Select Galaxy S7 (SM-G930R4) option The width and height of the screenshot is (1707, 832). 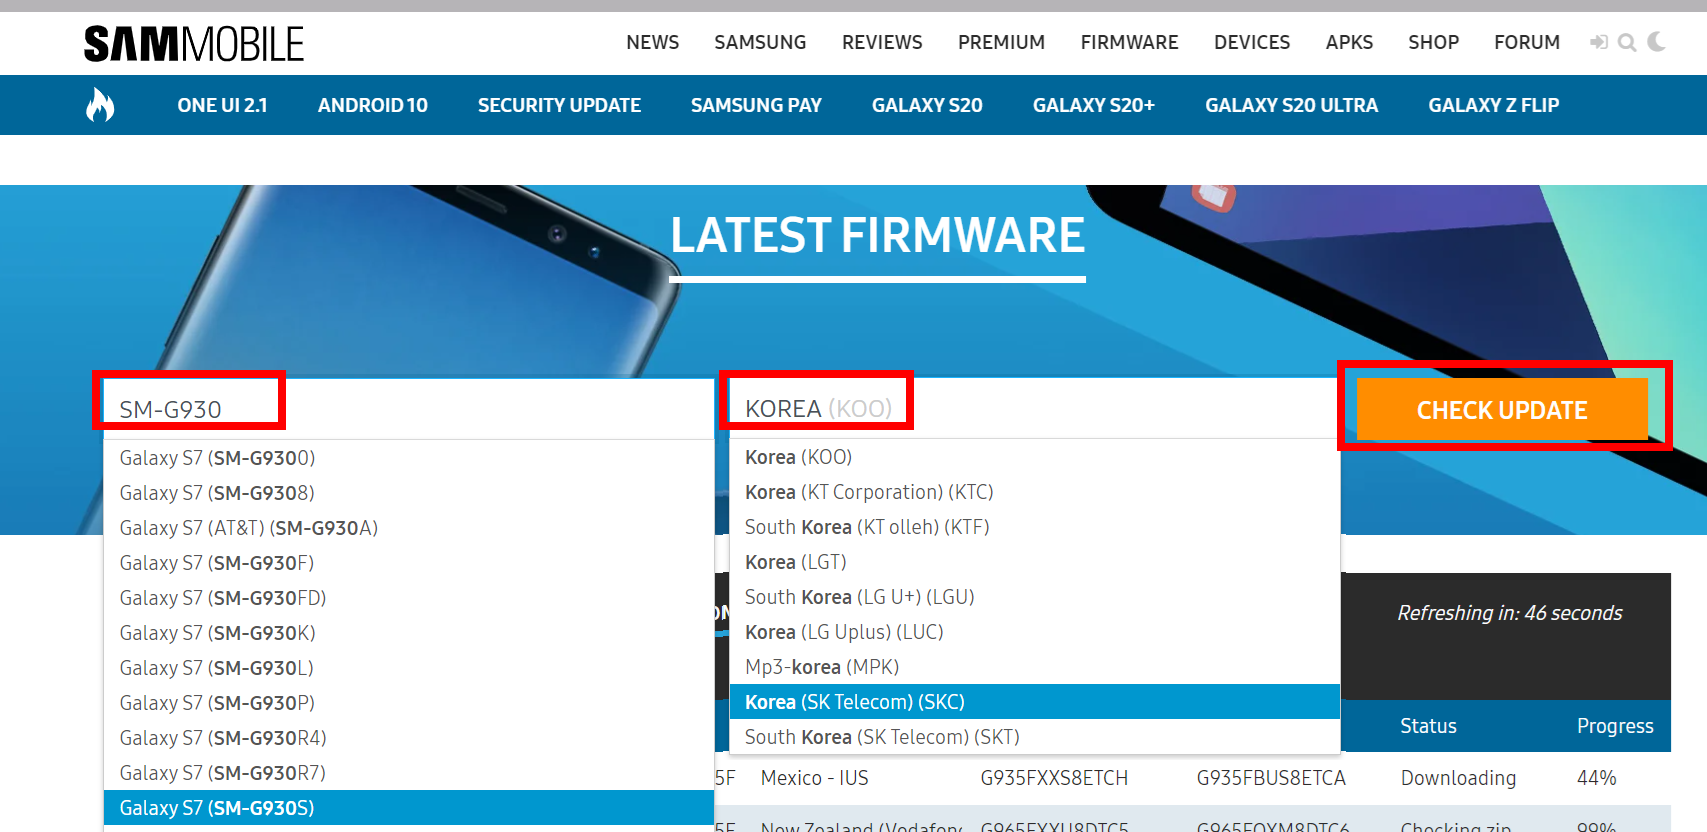click(409, 738)
